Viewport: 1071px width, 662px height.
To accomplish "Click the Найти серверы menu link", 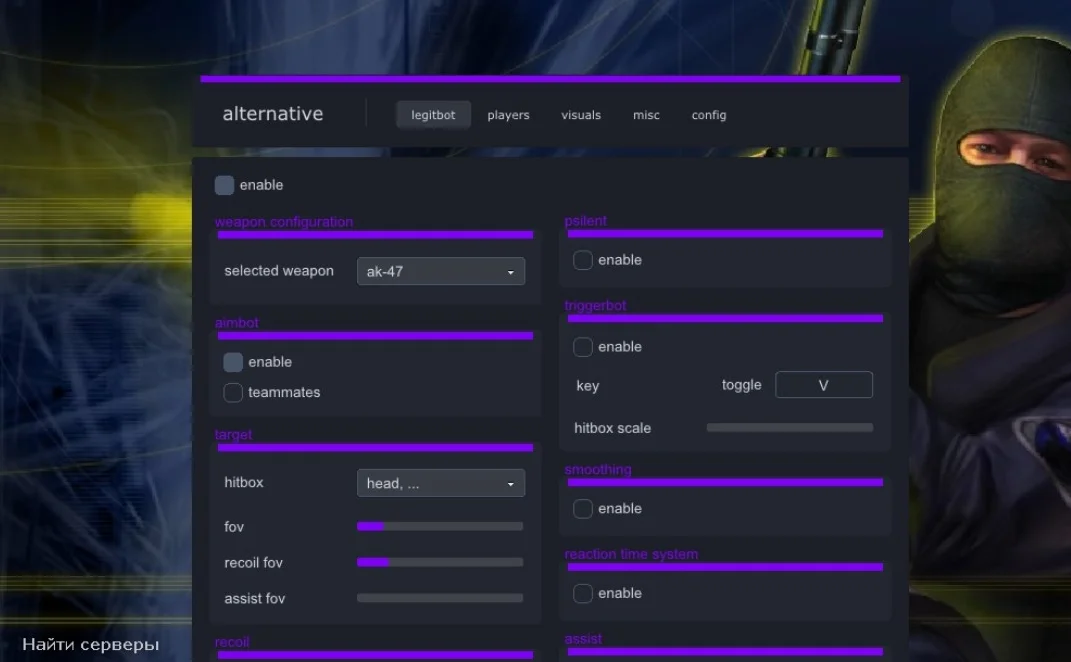I will click(x=91, y=644).
